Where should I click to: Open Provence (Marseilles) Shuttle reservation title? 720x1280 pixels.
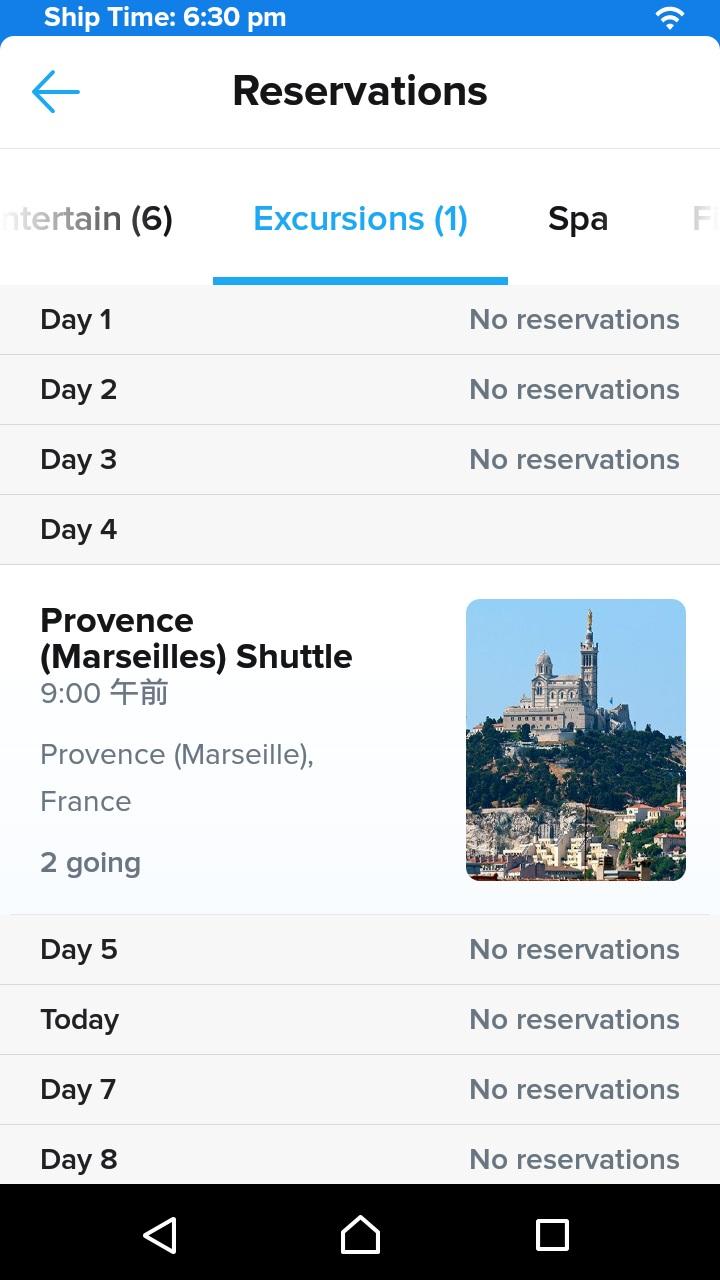(196, 638)
